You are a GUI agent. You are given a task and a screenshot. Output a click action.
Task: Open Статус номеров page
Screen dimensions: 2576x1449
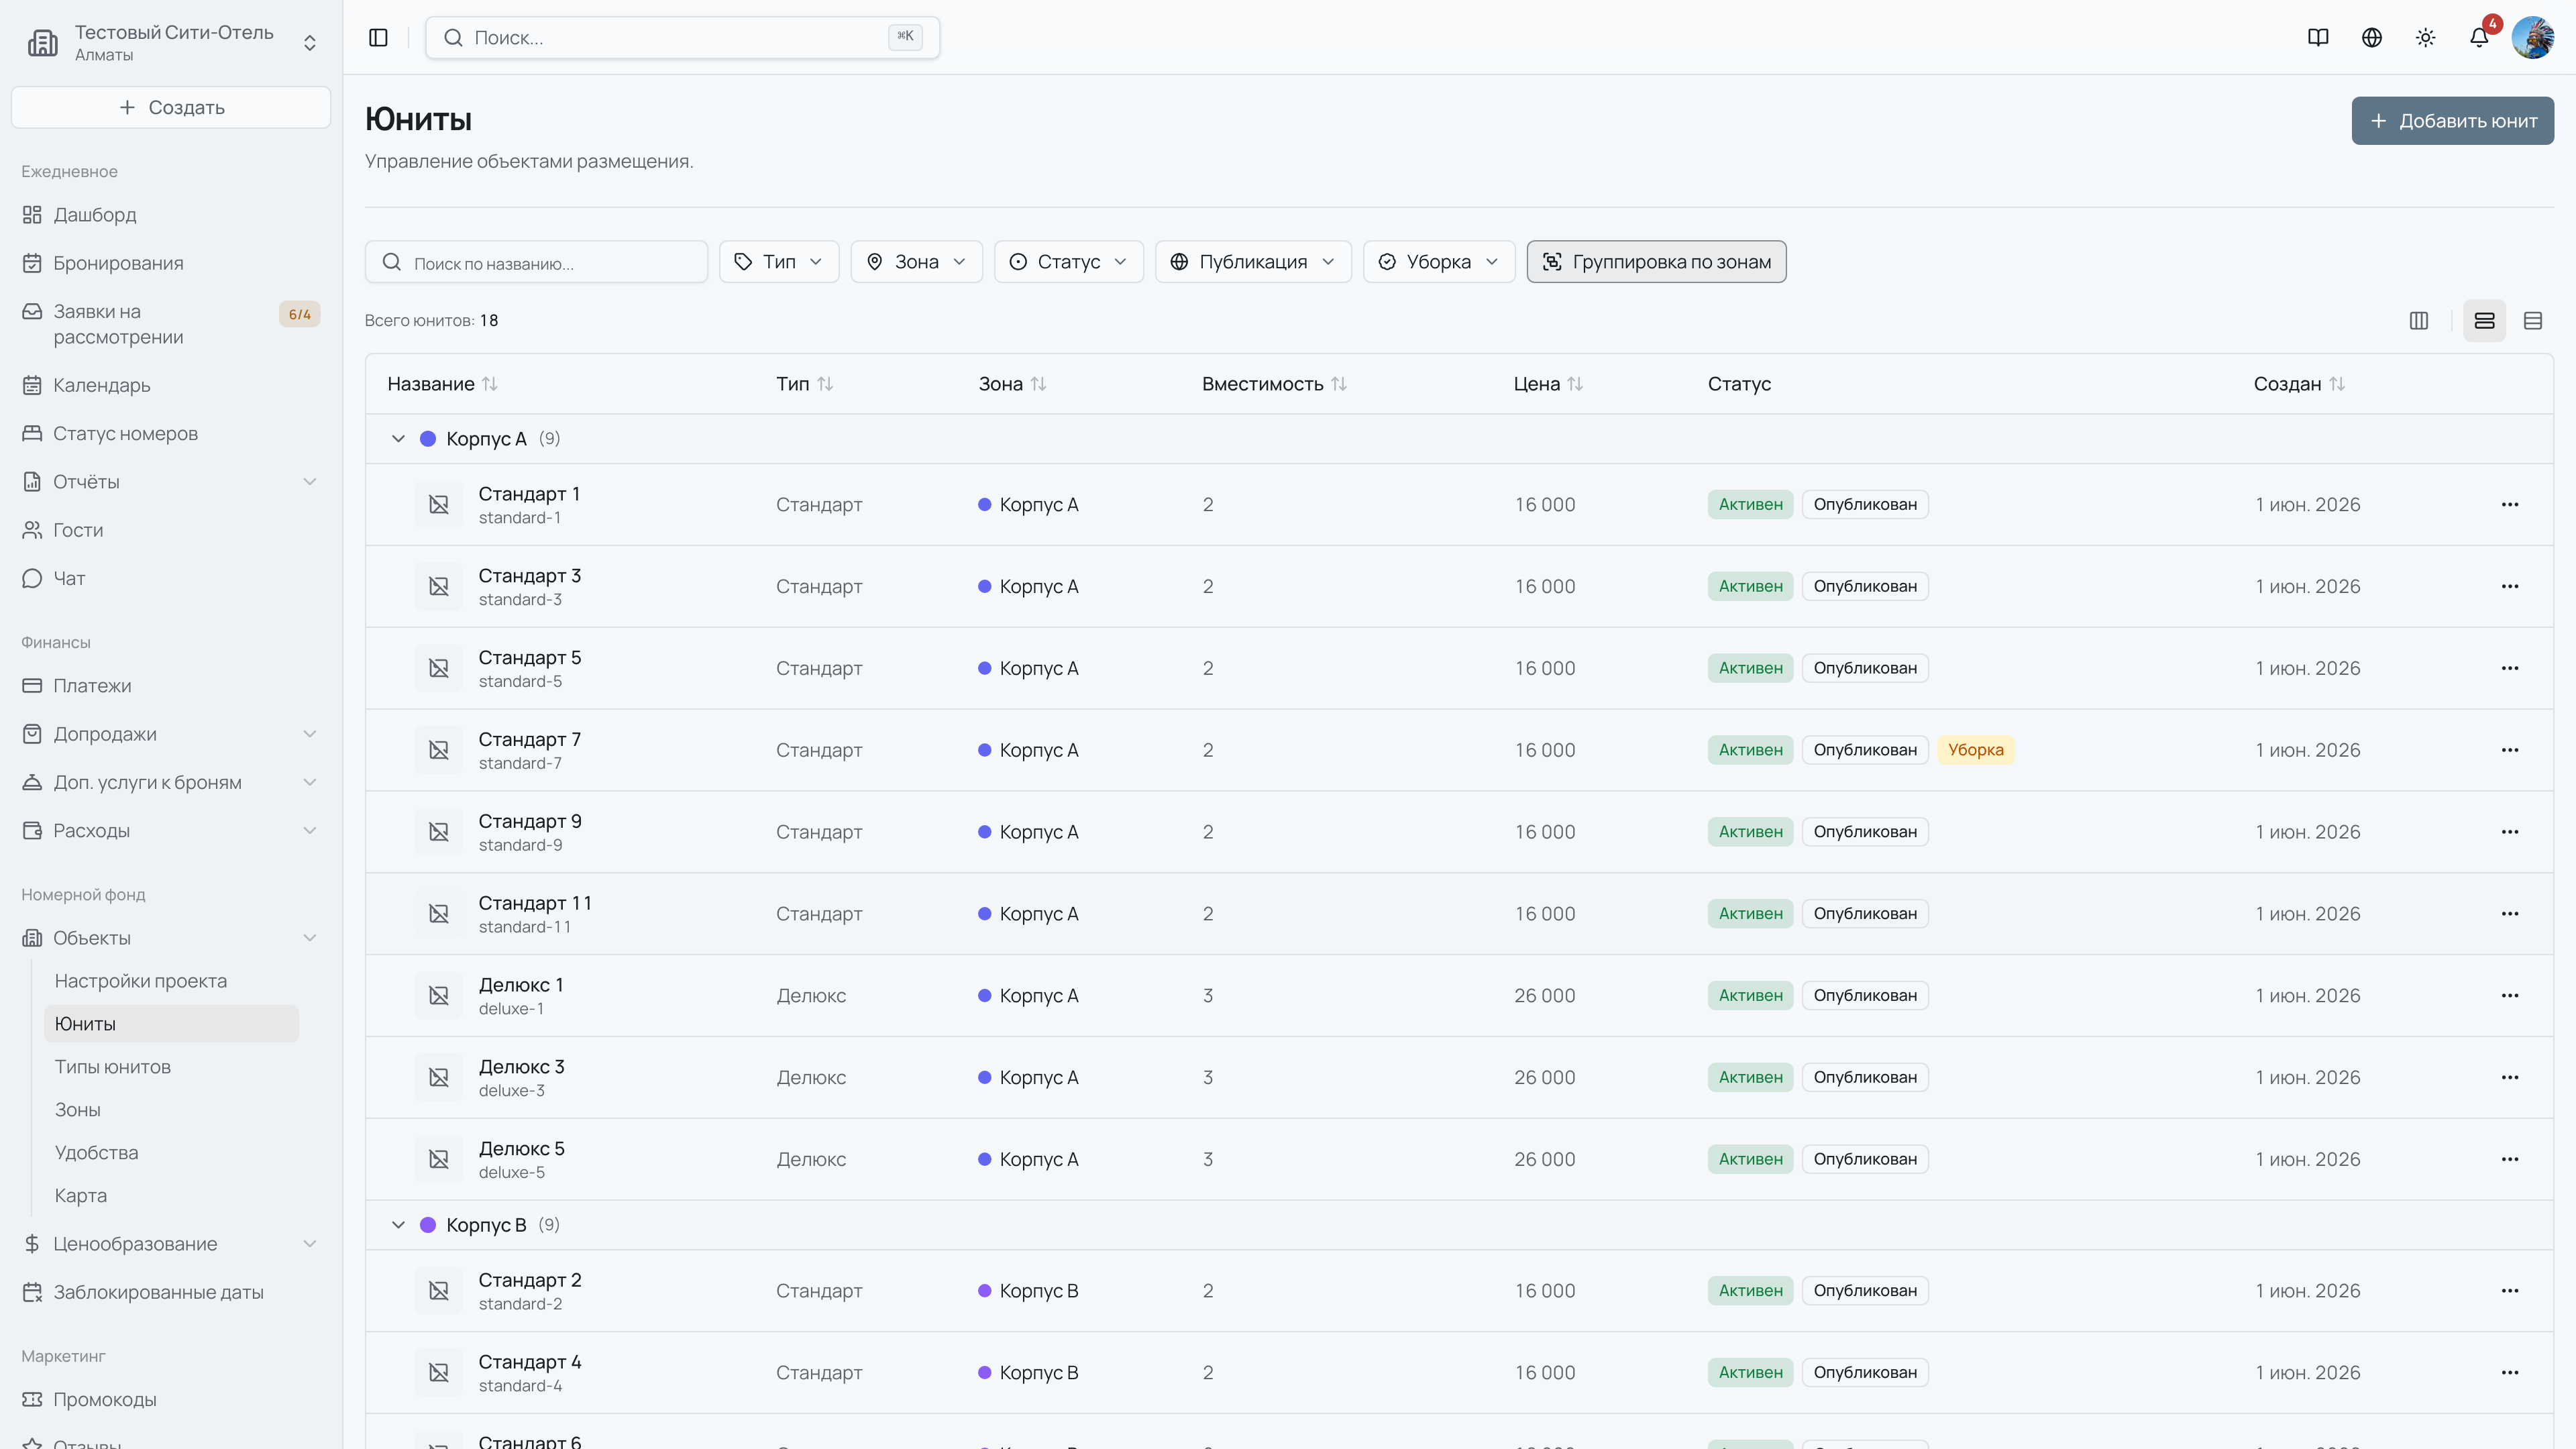click(x=170, y=433)
